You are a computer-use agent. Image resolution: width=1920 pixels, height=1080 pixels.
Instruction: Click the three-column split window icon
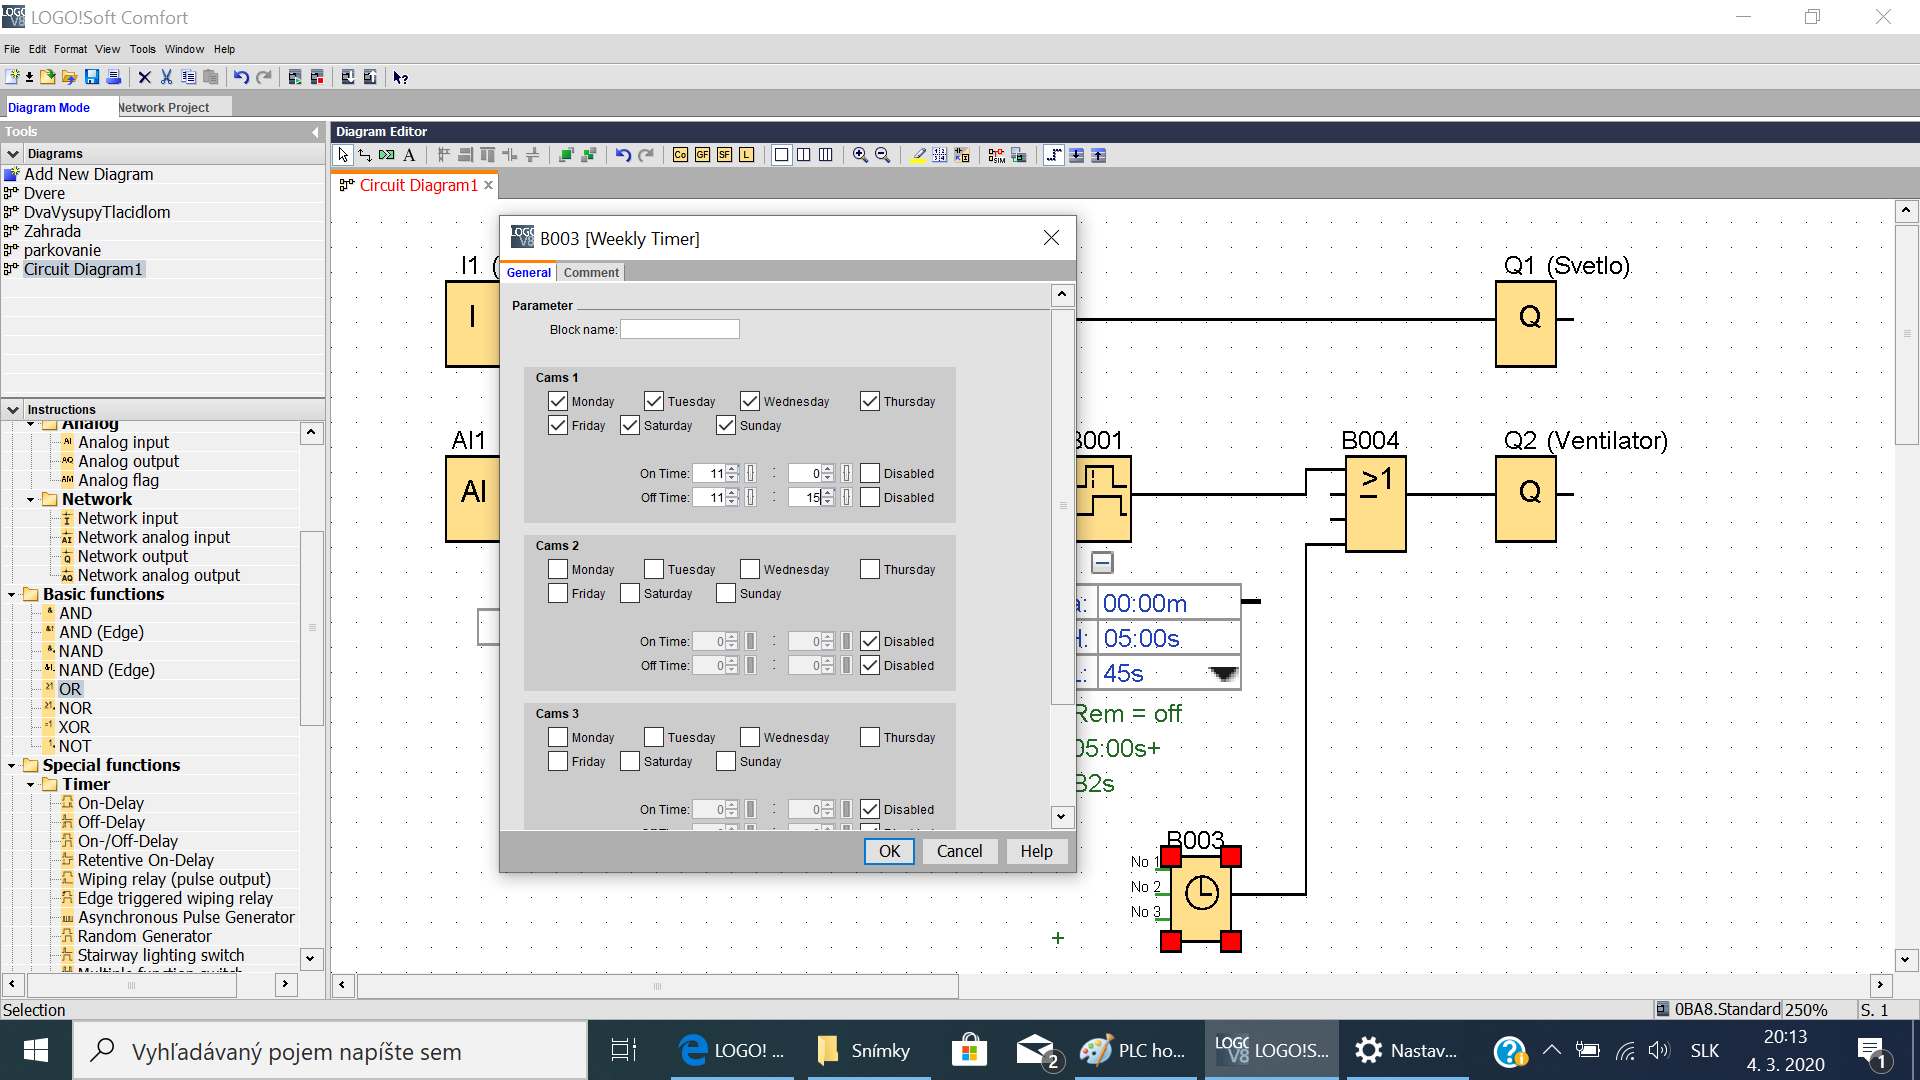pos(825,155)
